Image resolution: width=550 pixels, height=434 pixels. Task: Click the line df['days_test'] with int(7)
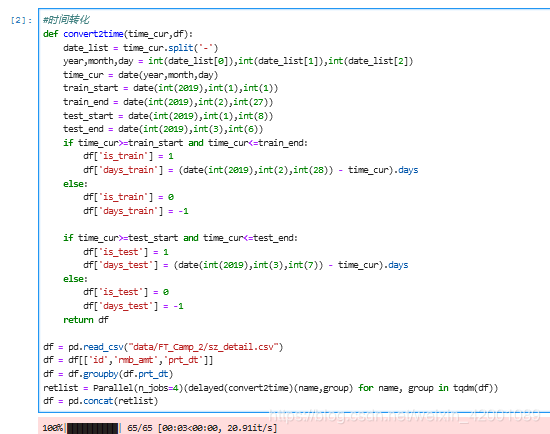[x=246, y=265]
